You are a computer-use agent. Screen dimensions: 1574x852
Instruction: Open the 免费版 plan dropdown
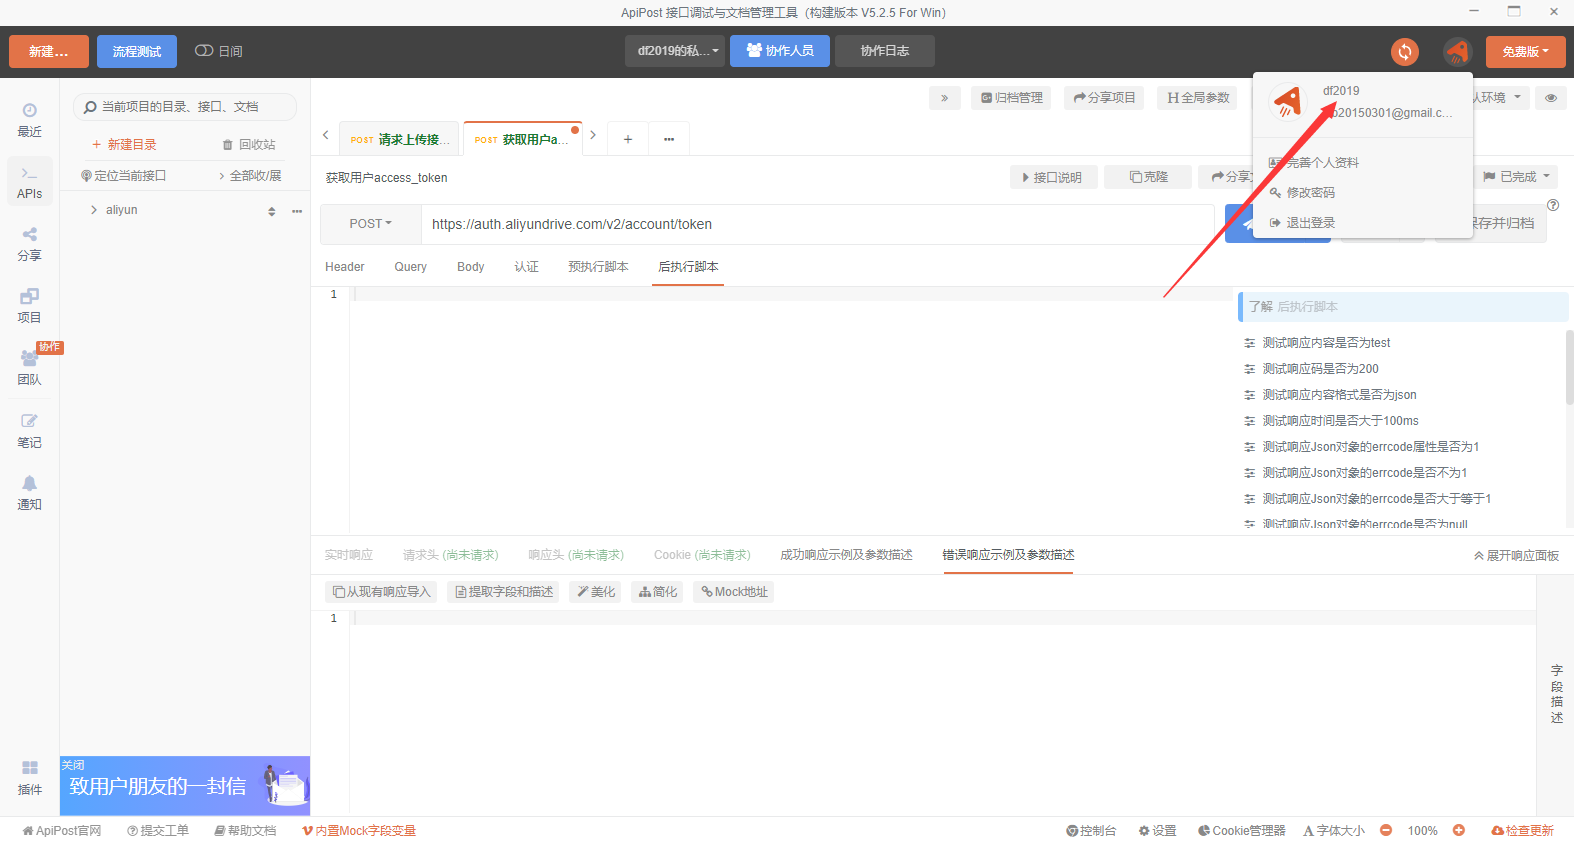1526,52
